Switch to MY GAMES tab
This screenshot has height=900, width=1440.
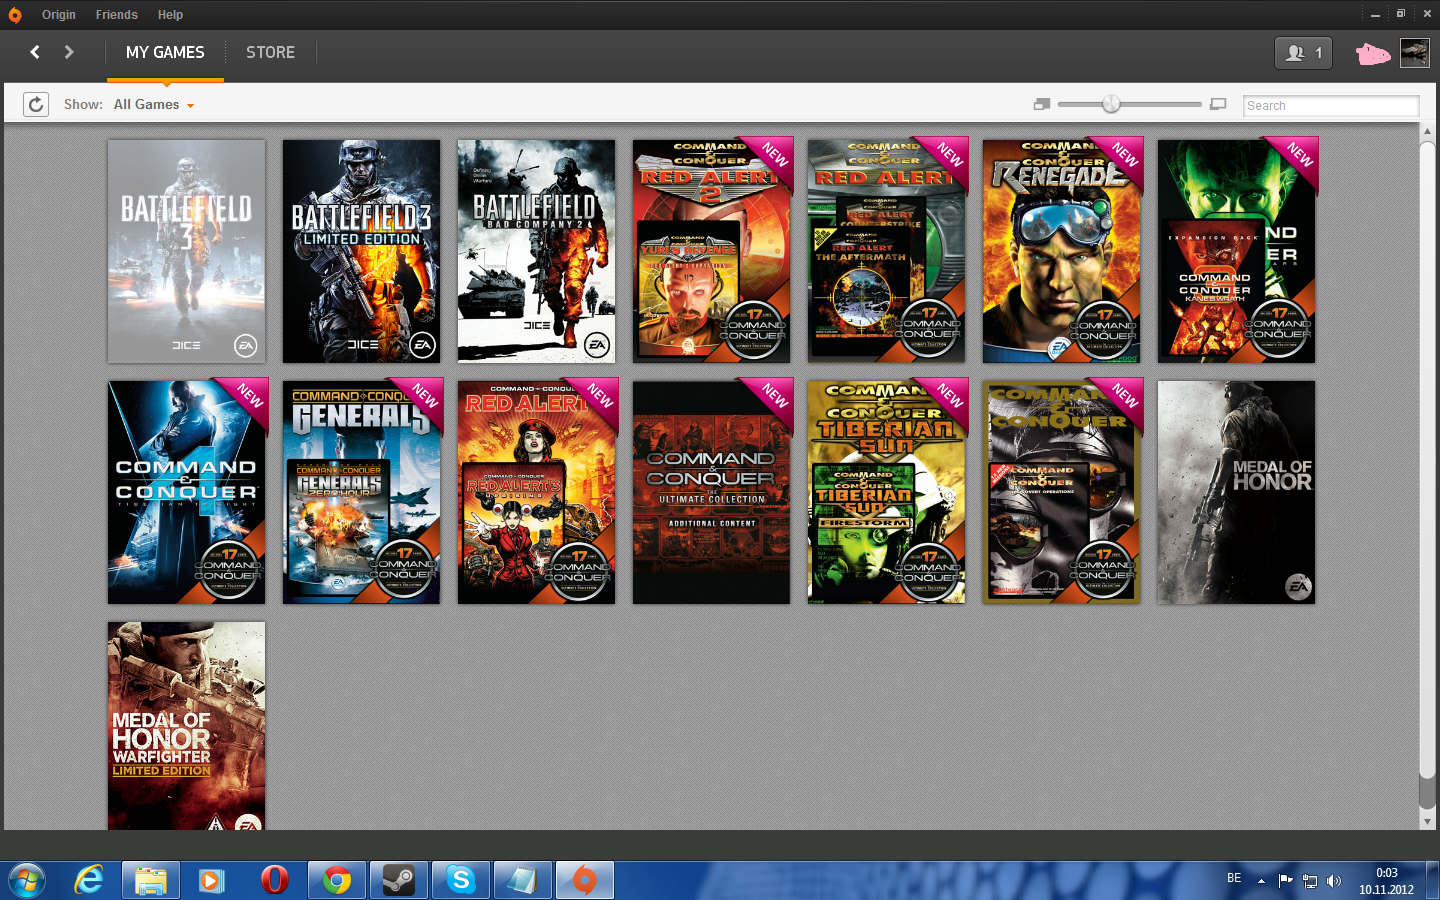[165, 52]
